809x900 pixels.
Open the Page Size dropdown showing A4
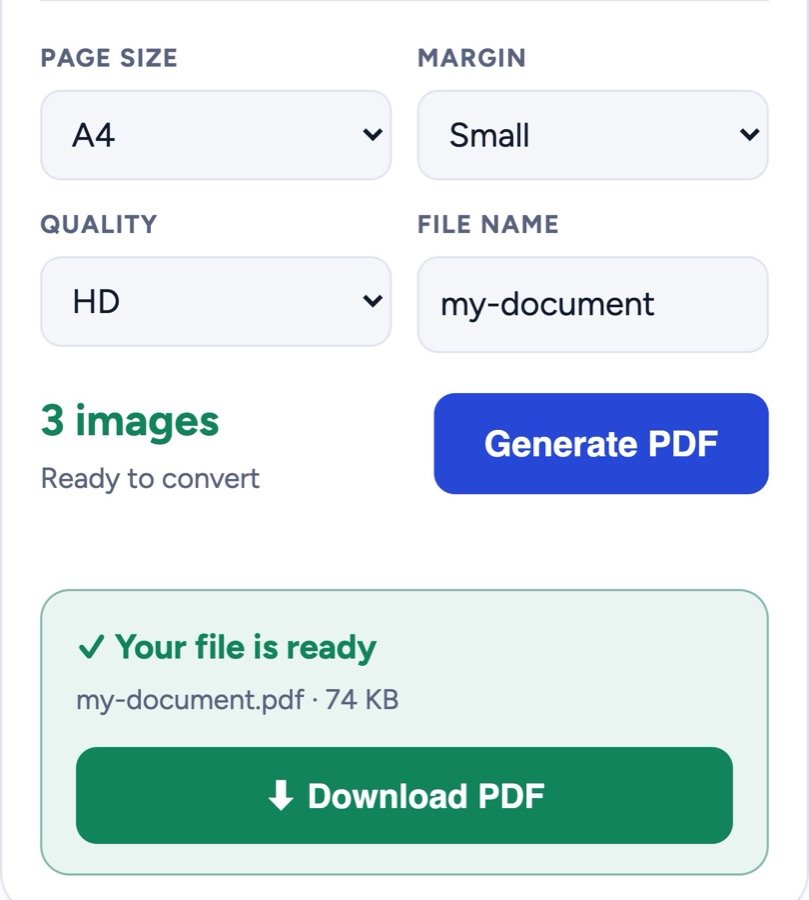point(216,135)
